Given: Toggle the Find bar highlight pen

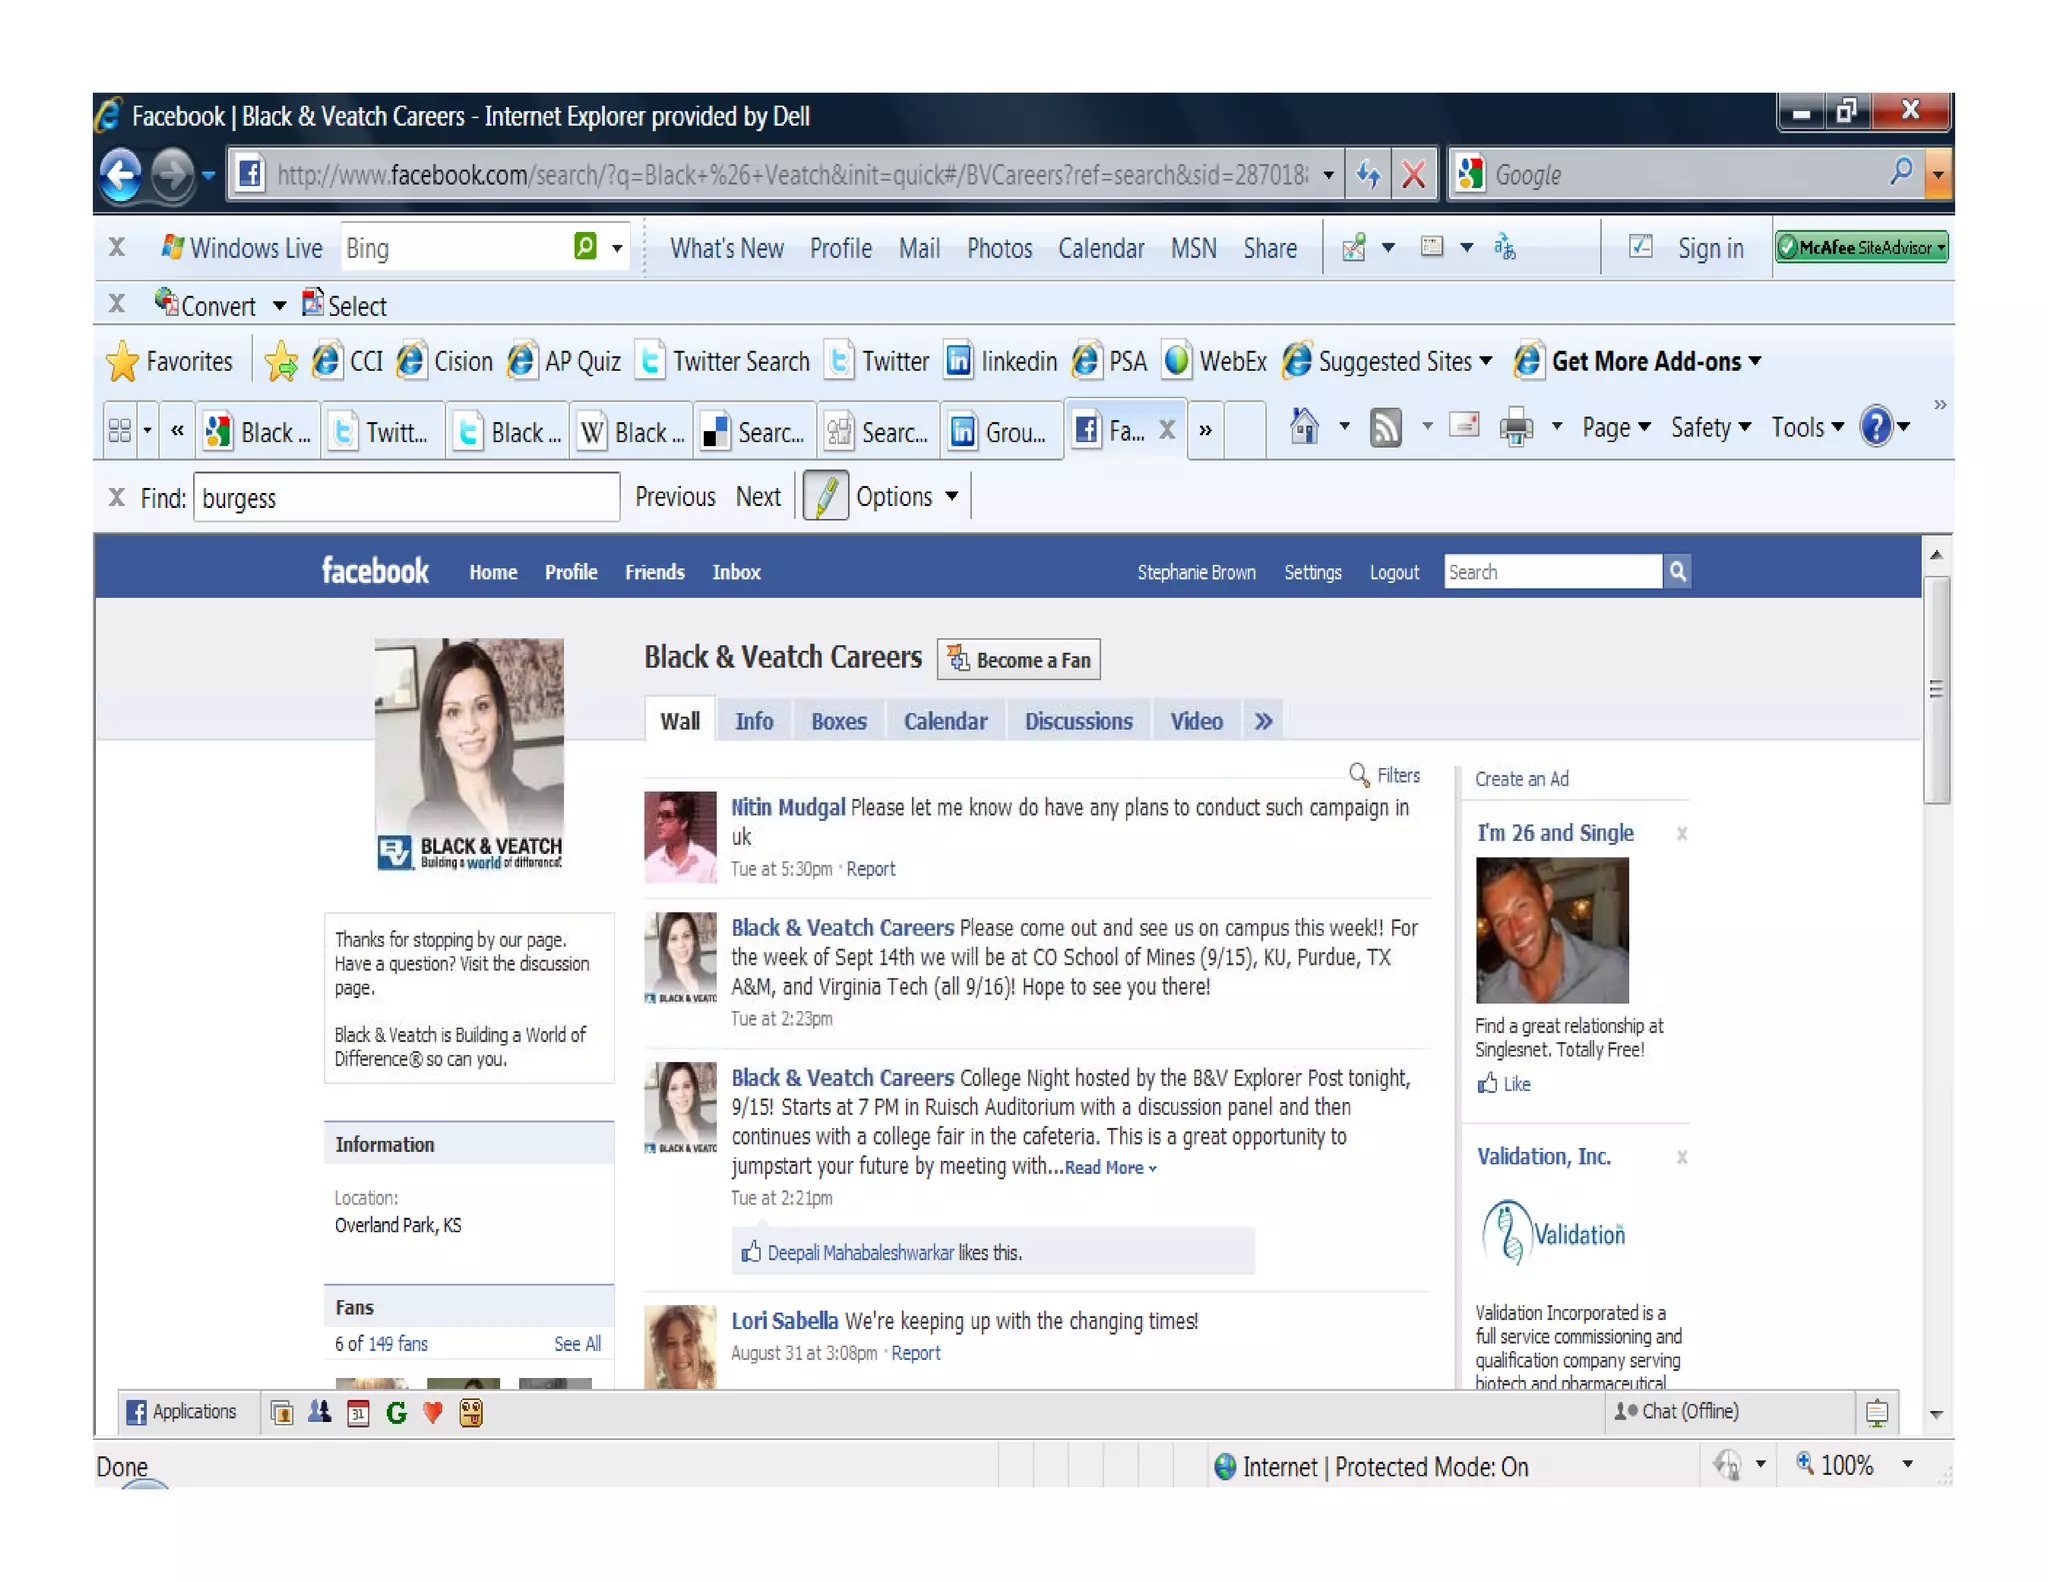Looking at the screenshot, I should point(825,497).
